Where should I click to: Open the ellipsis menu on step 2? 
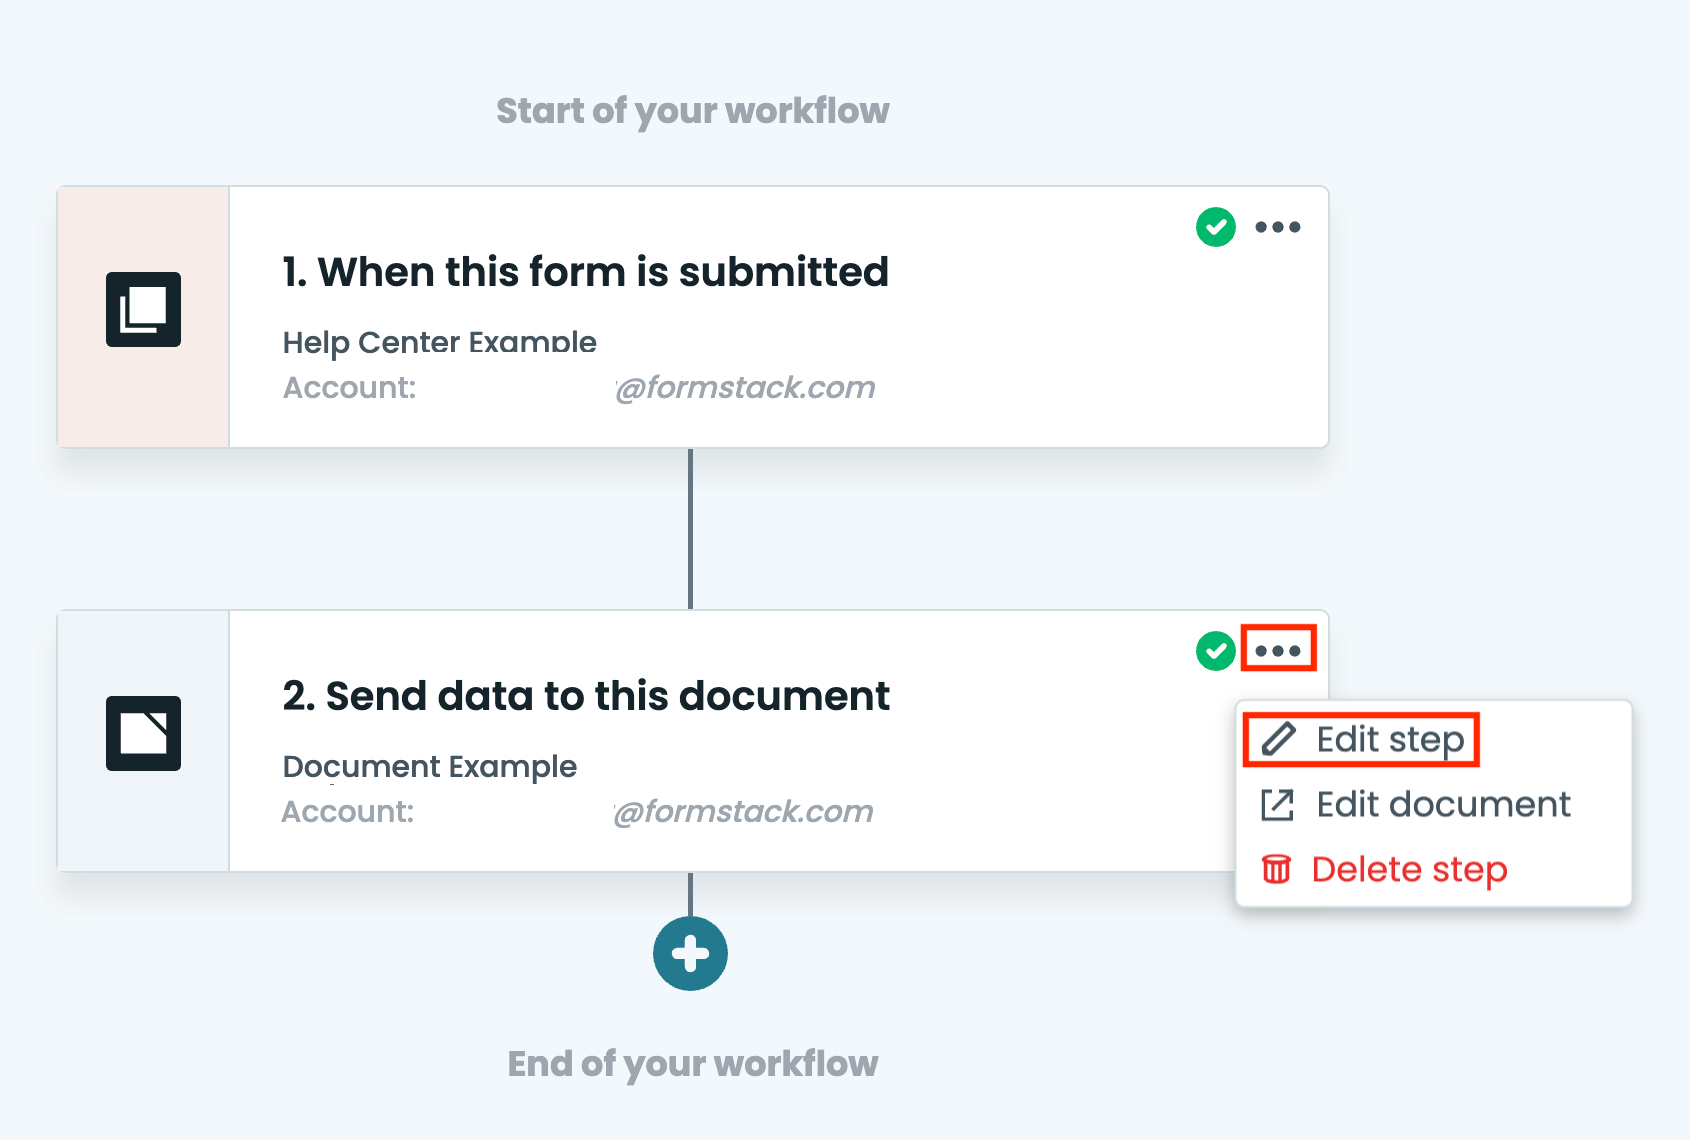(x=1278, y=652)
